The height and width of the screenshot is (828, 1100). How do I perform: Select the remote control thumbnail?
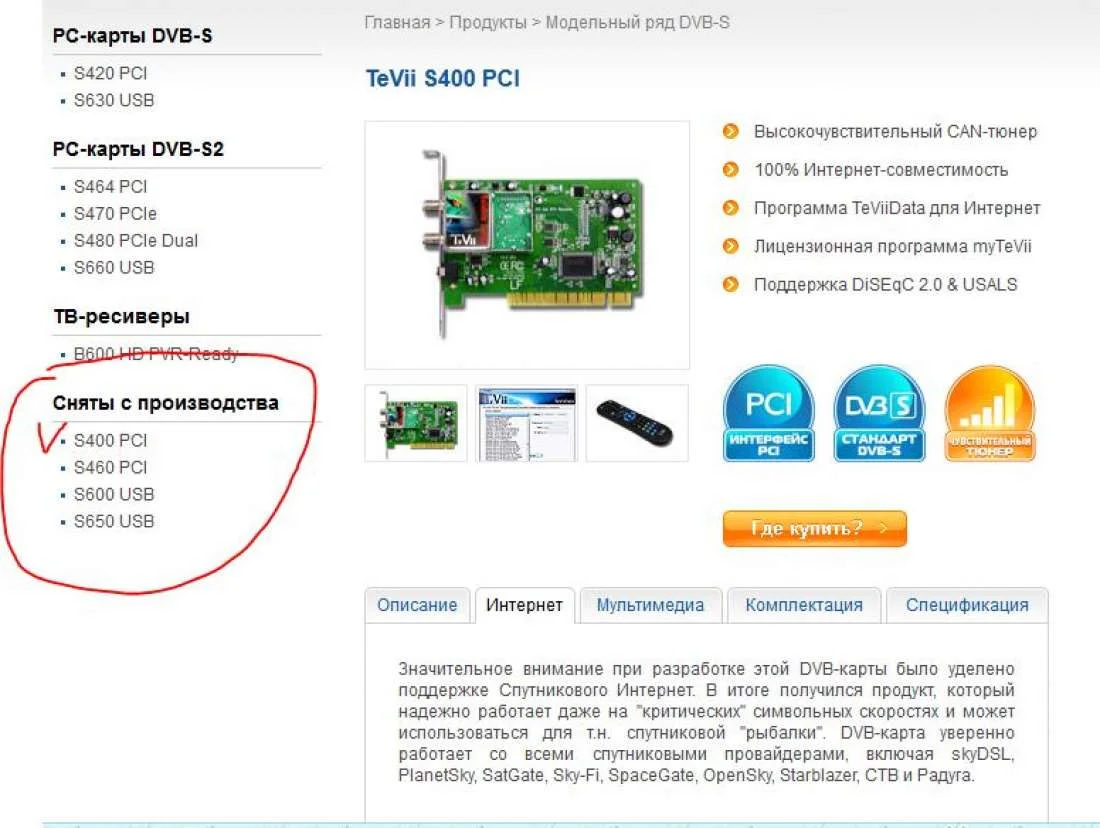tap(637, 423)
